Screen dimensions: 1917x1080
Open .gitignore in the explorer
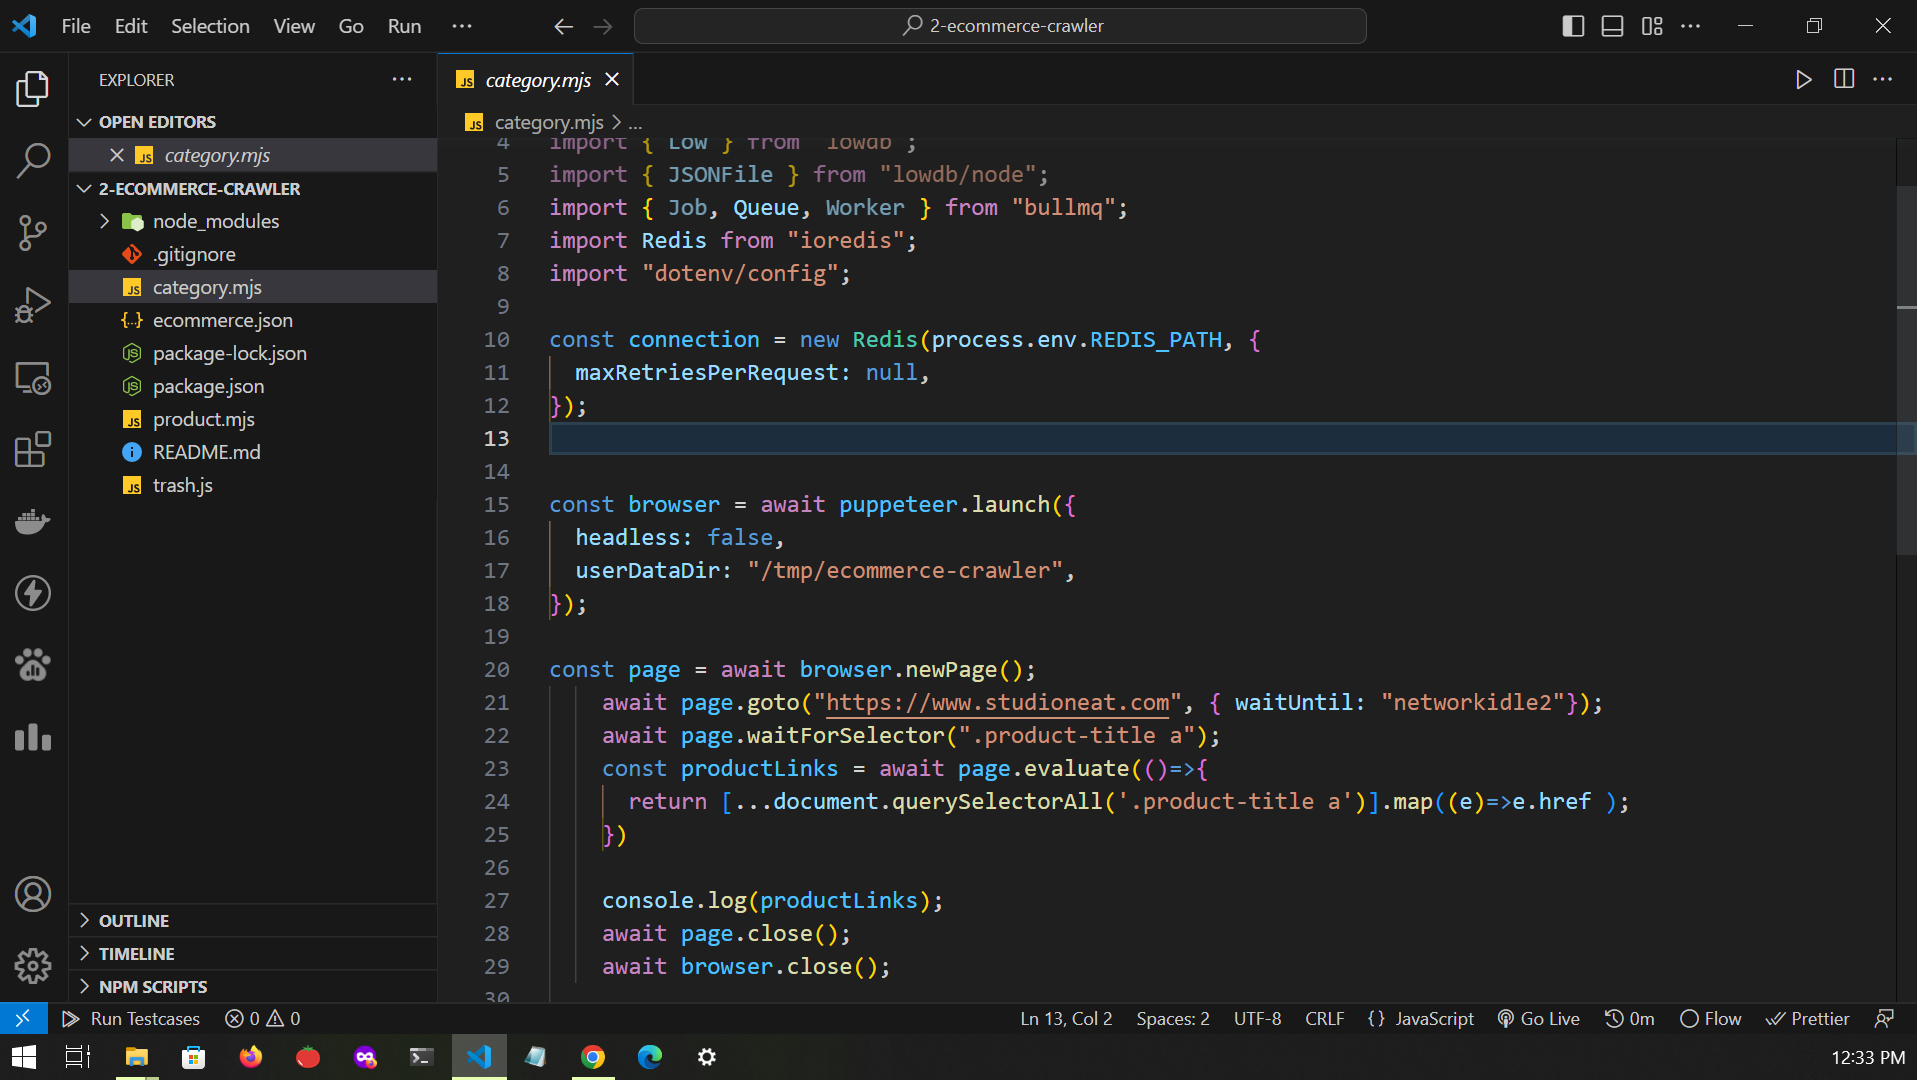[253, 254]
